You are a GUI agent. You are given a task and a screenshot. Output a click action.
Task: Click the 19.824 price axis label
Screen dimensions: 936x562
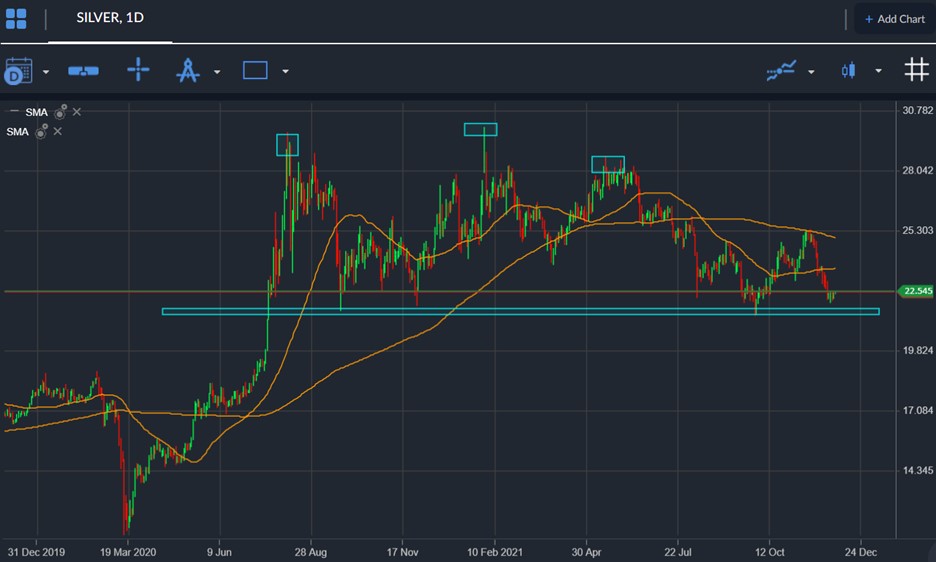tap(917, 351)
